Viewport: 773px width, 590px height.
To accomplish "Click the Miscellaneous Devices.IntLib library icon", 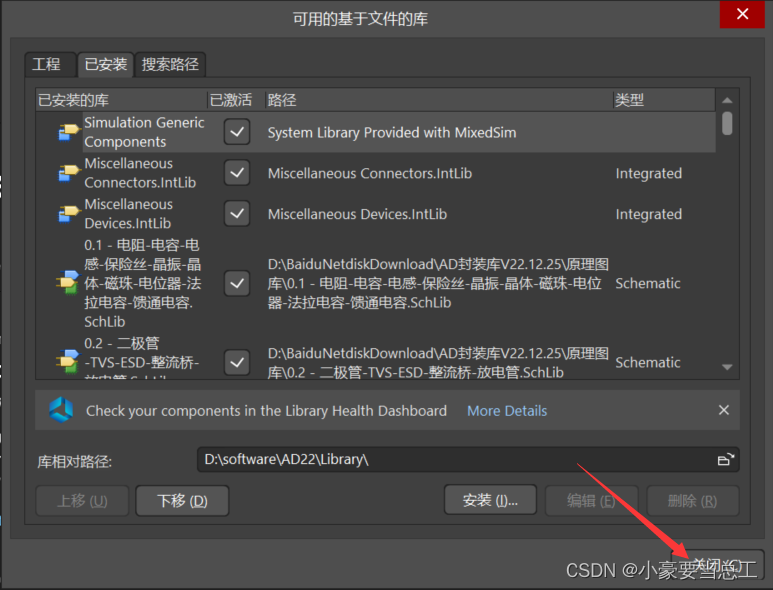I will click(68, 214).
